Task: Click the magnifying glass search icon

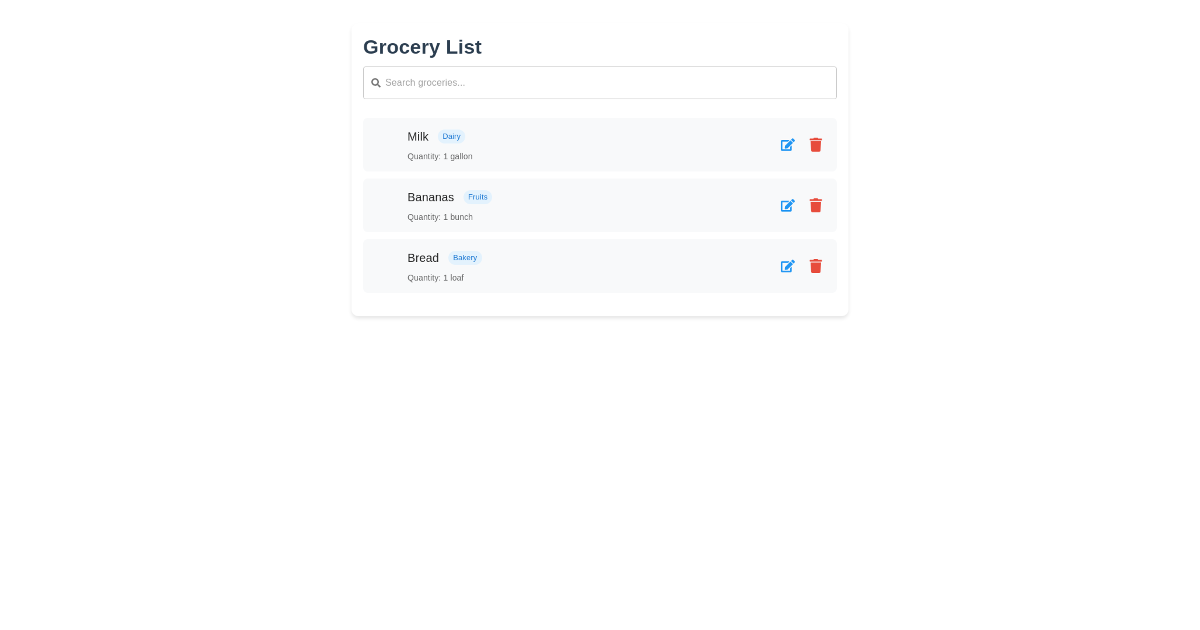Action: 376,82
